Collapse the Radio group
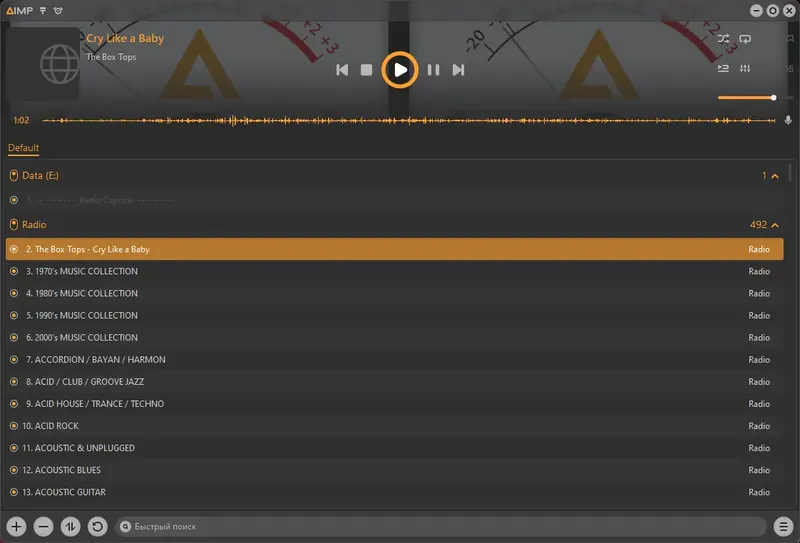800x543 pixels. point(775,225)
